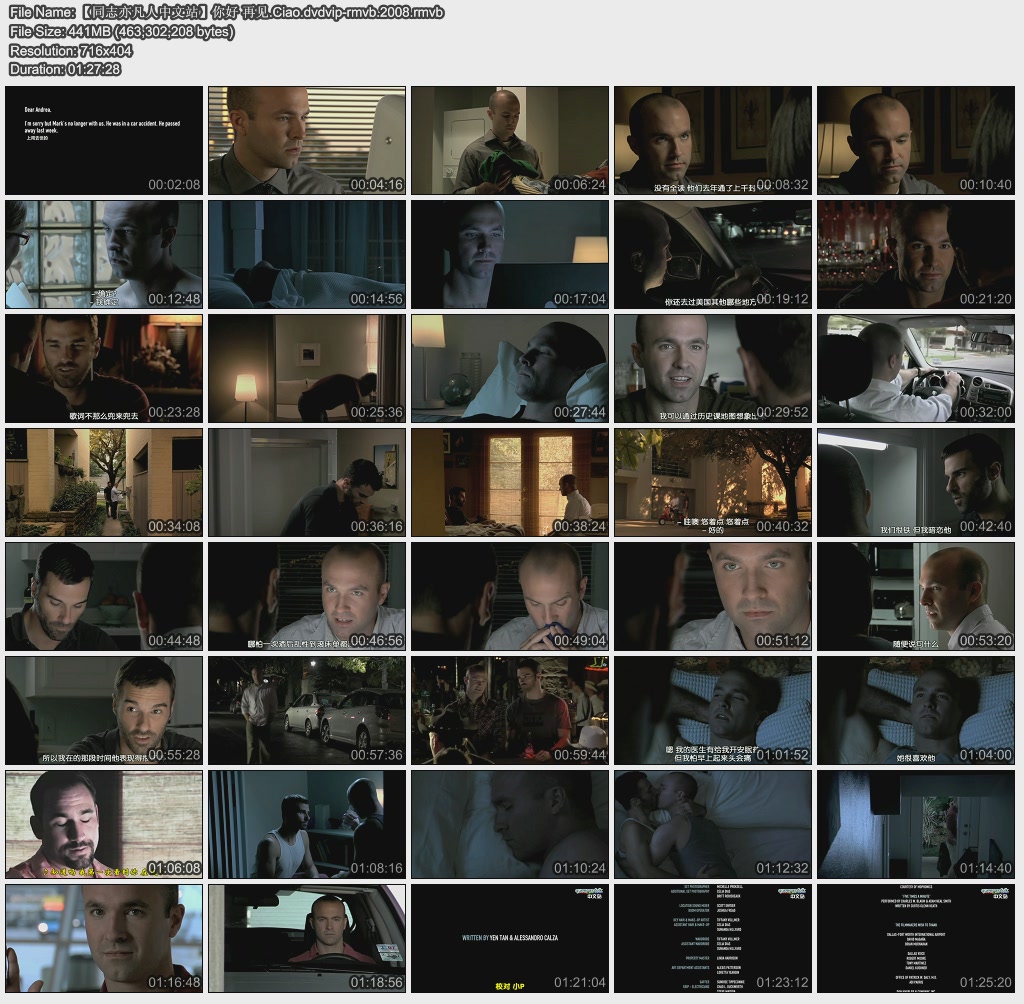
Task: Click the File Name text line
Action: tap(226, 12)
